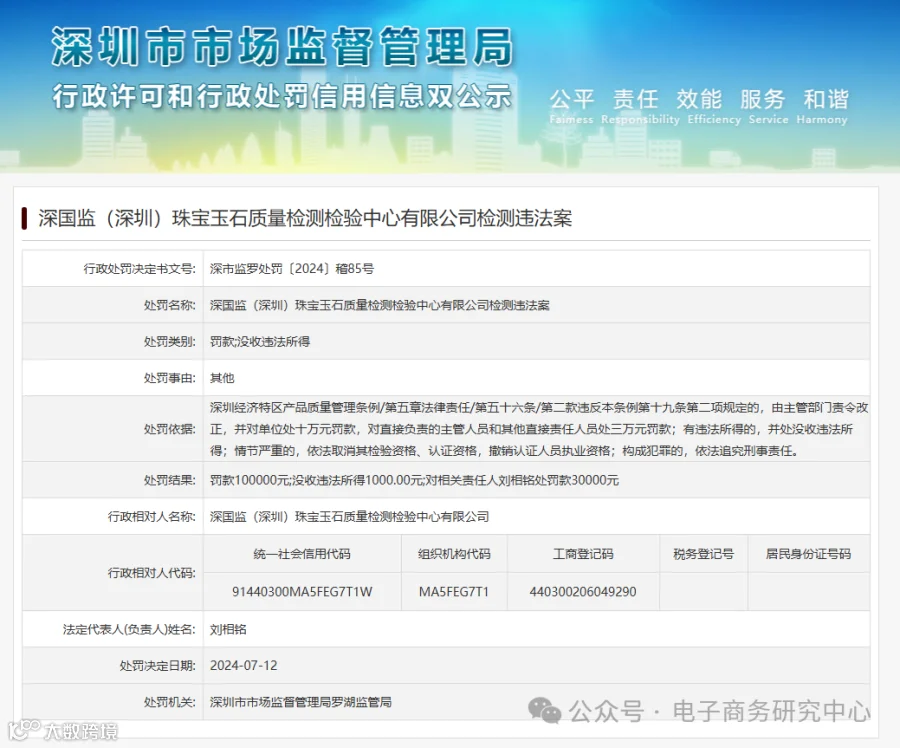Click the 行政处罚决定书文号 row label
The height and width of the screenshot is (748, 900).
click(x=139, y=269)
